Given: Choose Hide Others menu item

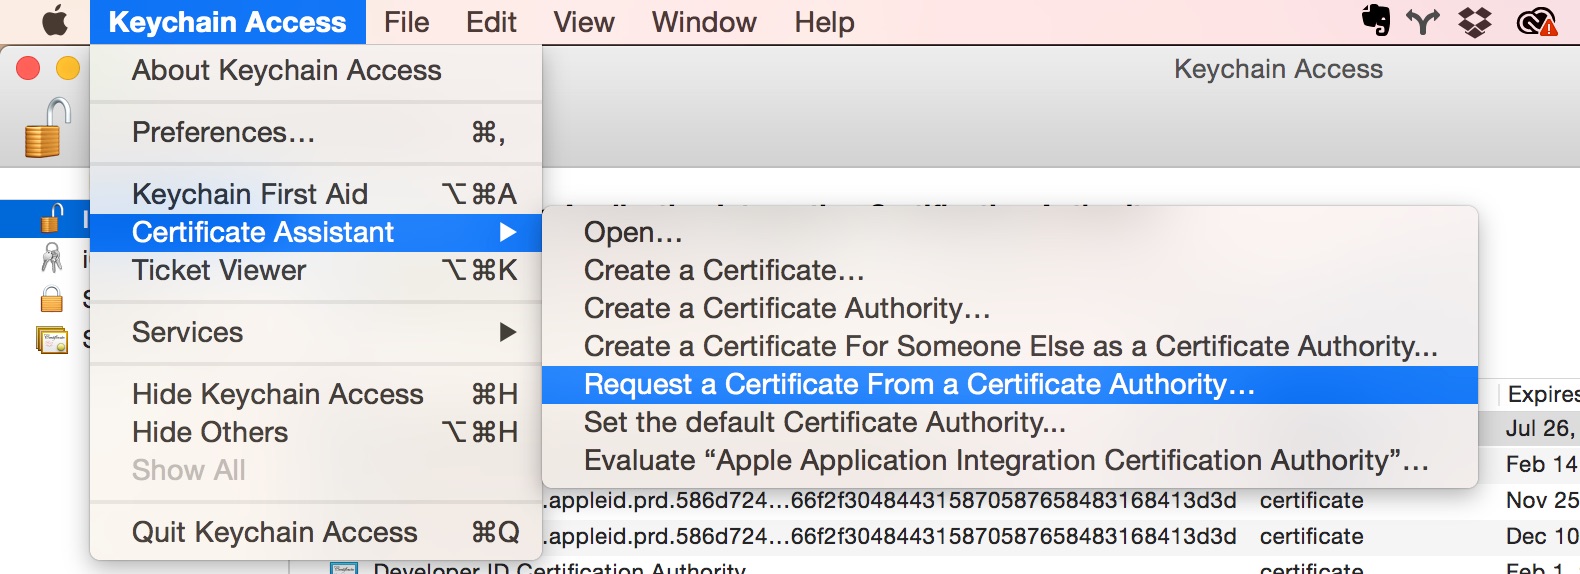Looking at the screenshot, I should 316,432.
